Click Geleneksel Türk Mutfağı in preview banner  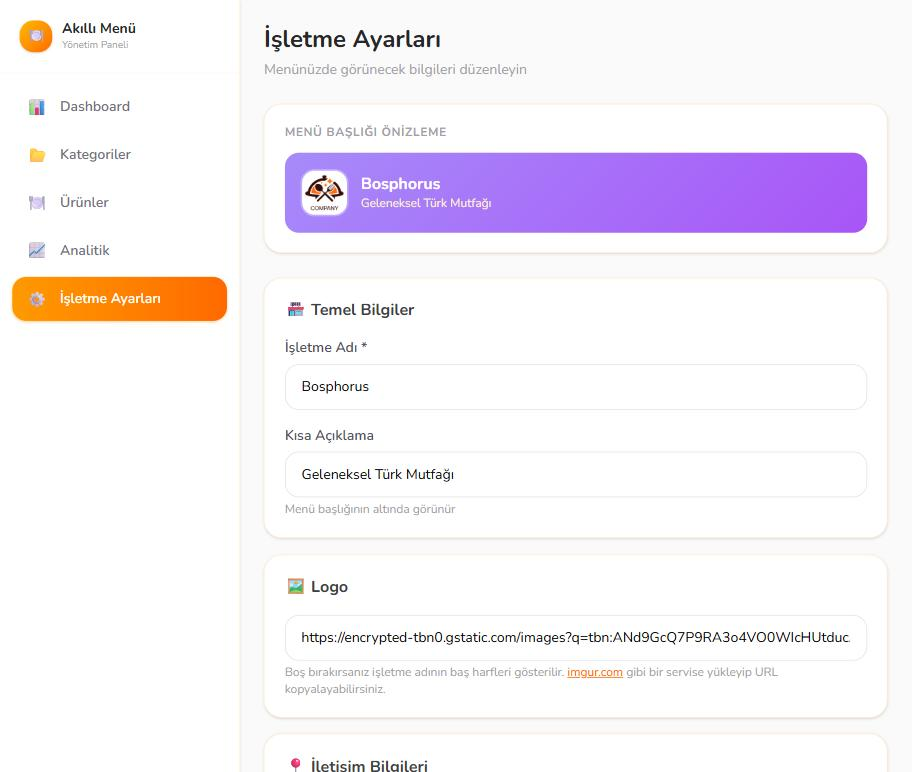click(x=426, y=203)
